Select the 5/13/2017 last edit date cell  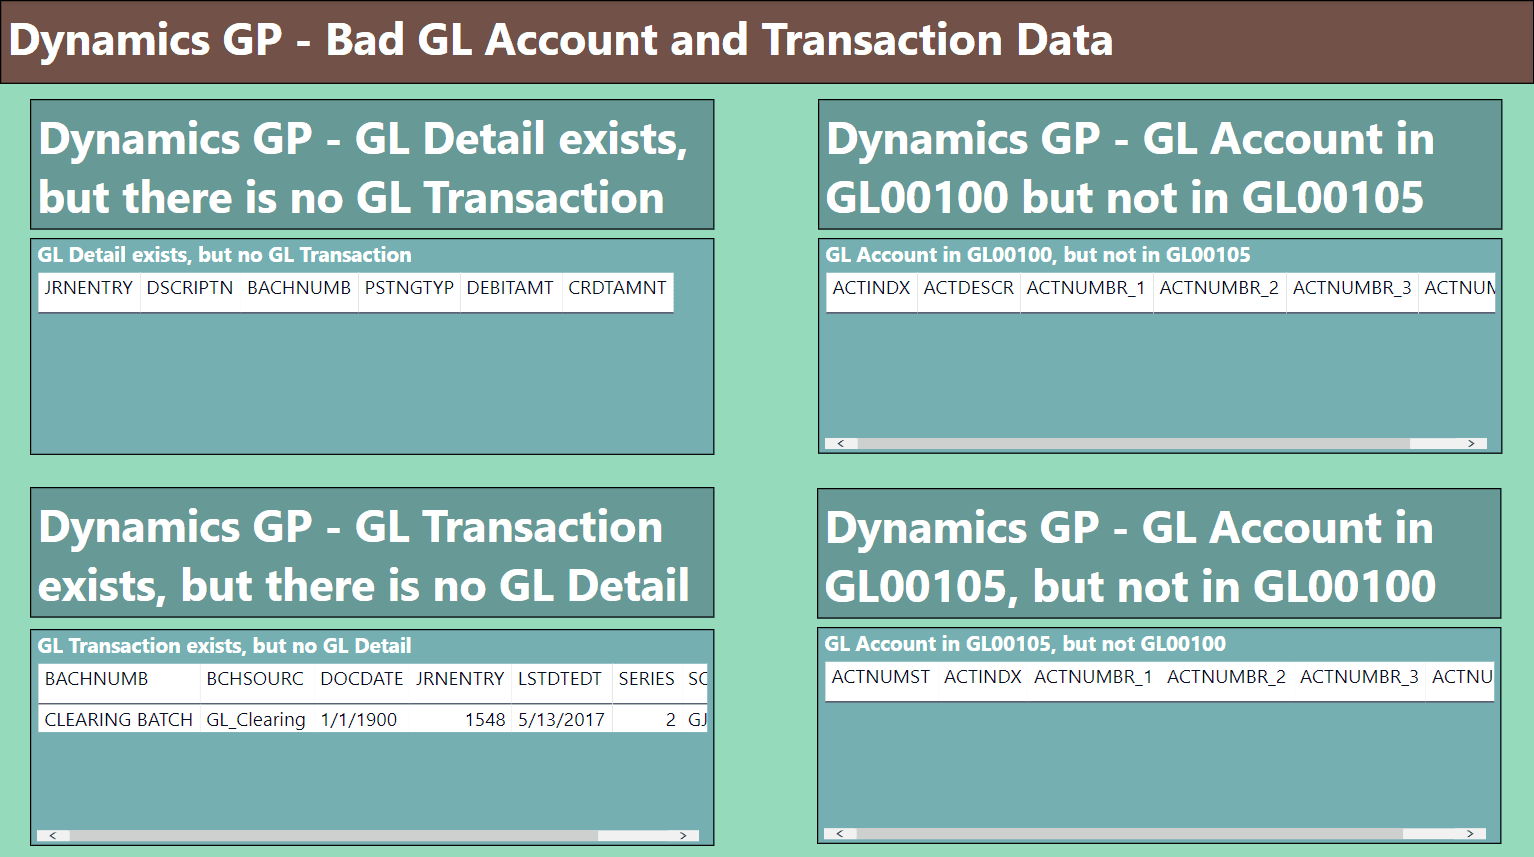[561, 720]
